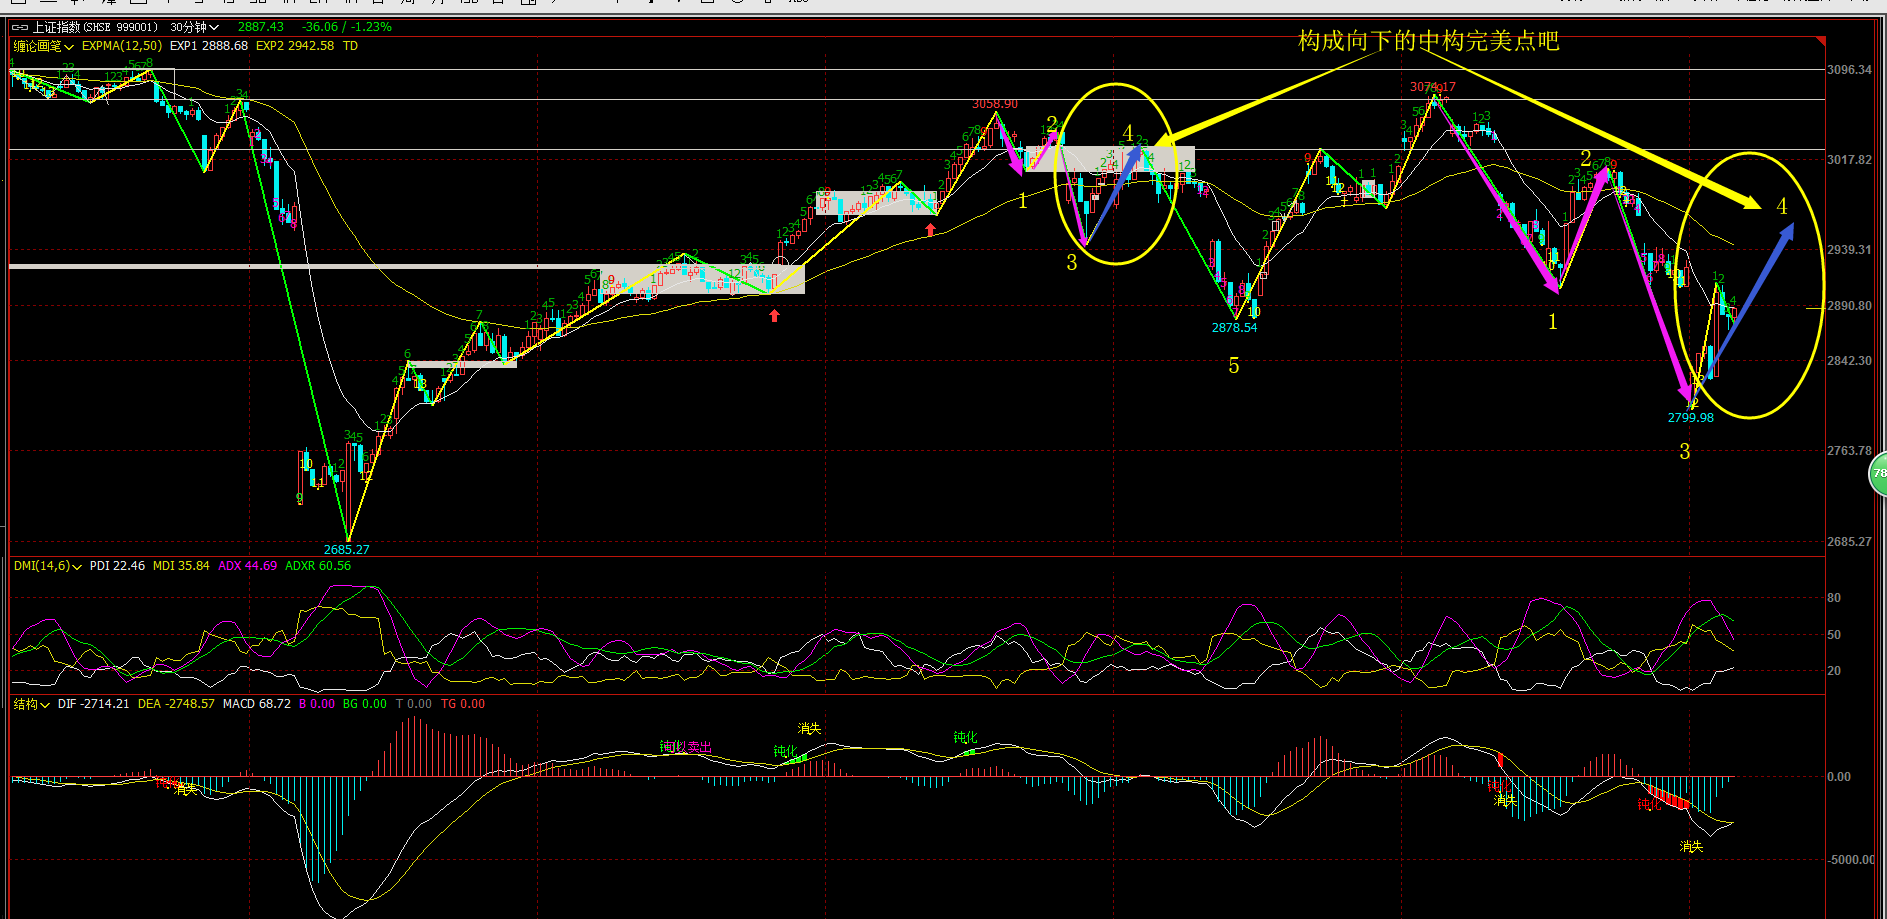Click the 构成向下的中构完美点吧 annotation text
Viewport: 1887px width, 919px height.
coord(1429,41)
